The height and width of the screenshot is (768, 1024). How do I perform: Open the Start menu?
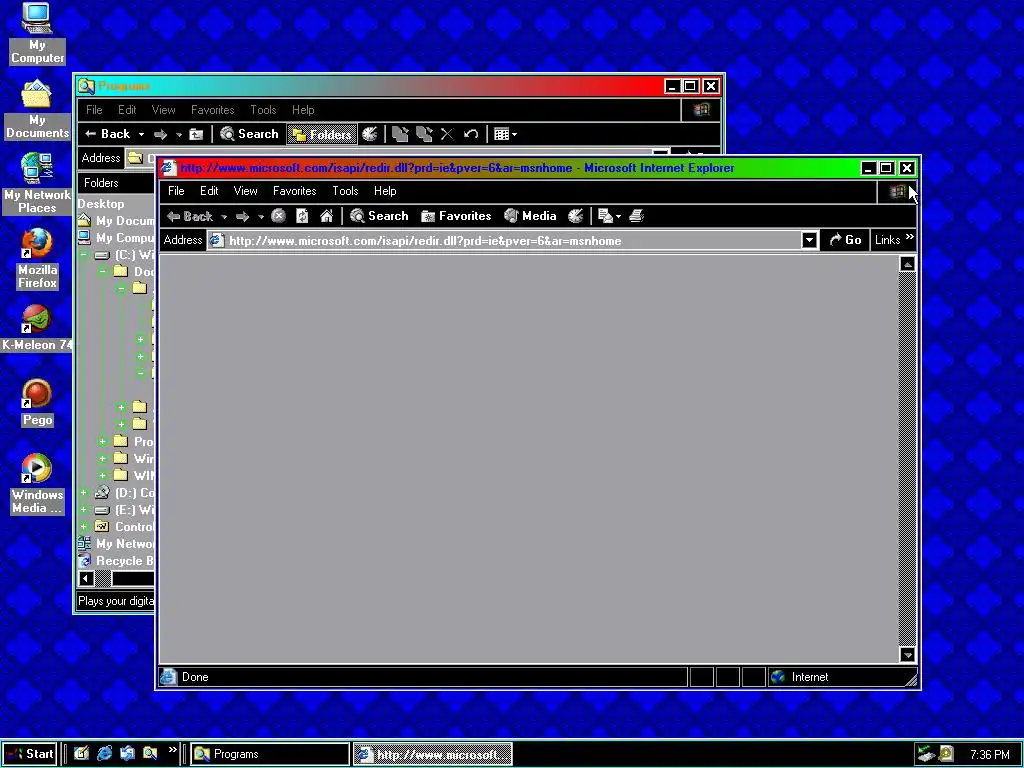coord(29,754)
